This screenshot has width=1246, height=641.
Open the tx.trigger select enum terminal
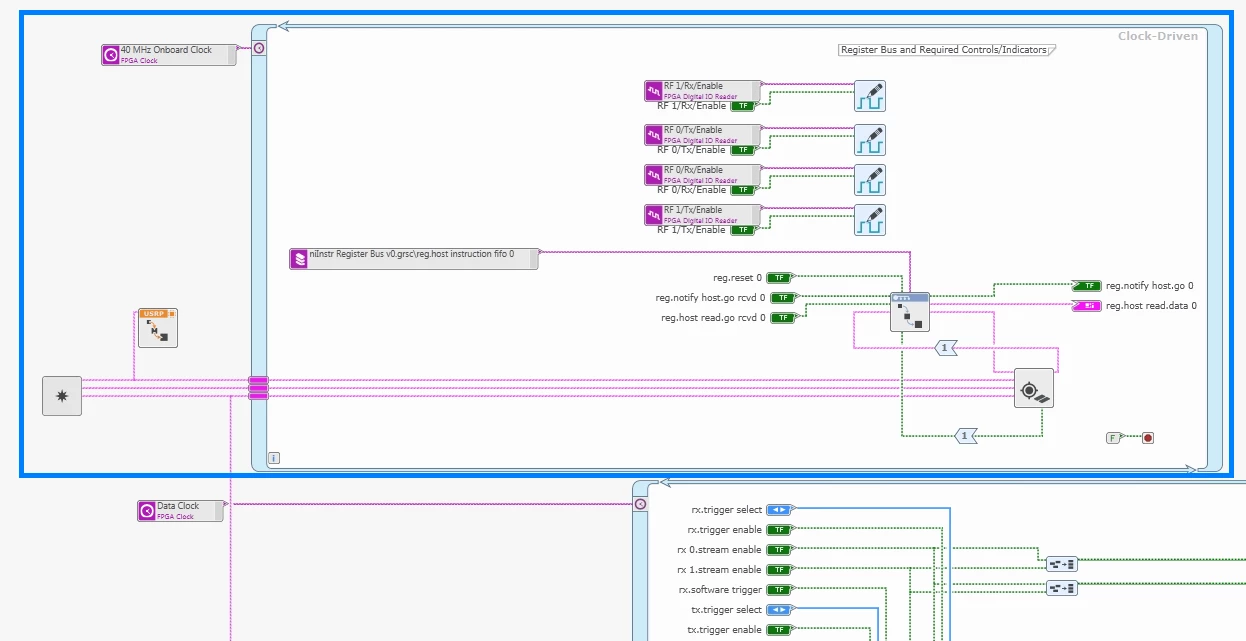point(779,610)
